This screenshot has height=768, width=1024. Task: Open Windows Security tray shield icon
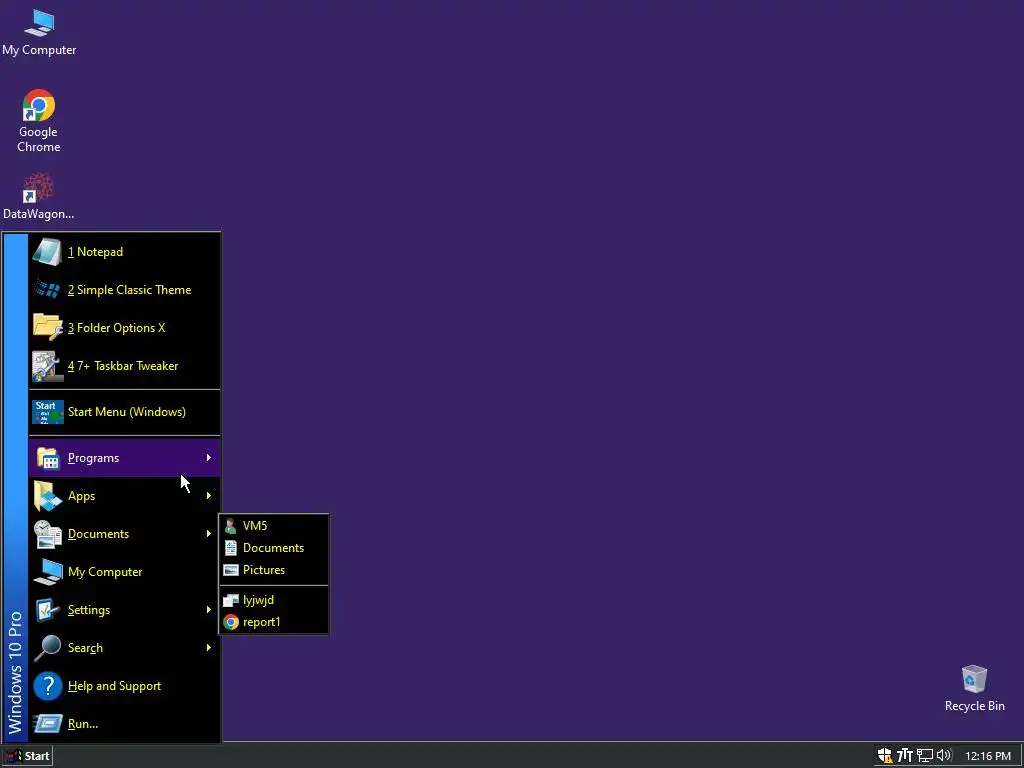coord(885,756)
